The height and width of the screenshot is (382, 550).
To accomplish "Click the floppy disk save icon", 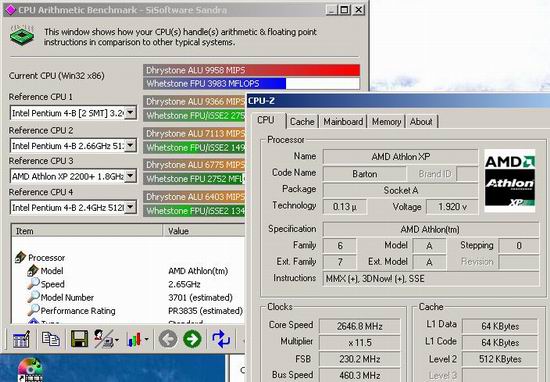I will [80, 339].
